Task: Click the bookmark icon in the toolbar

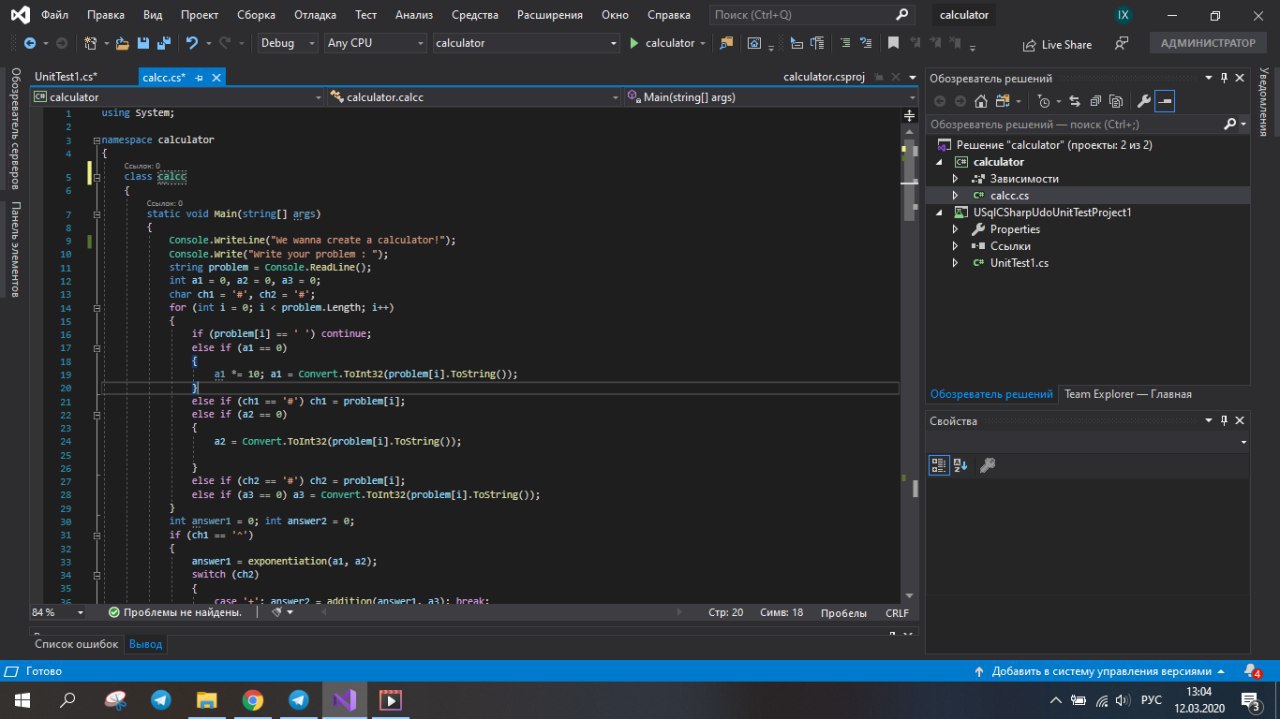Action: 893,43
